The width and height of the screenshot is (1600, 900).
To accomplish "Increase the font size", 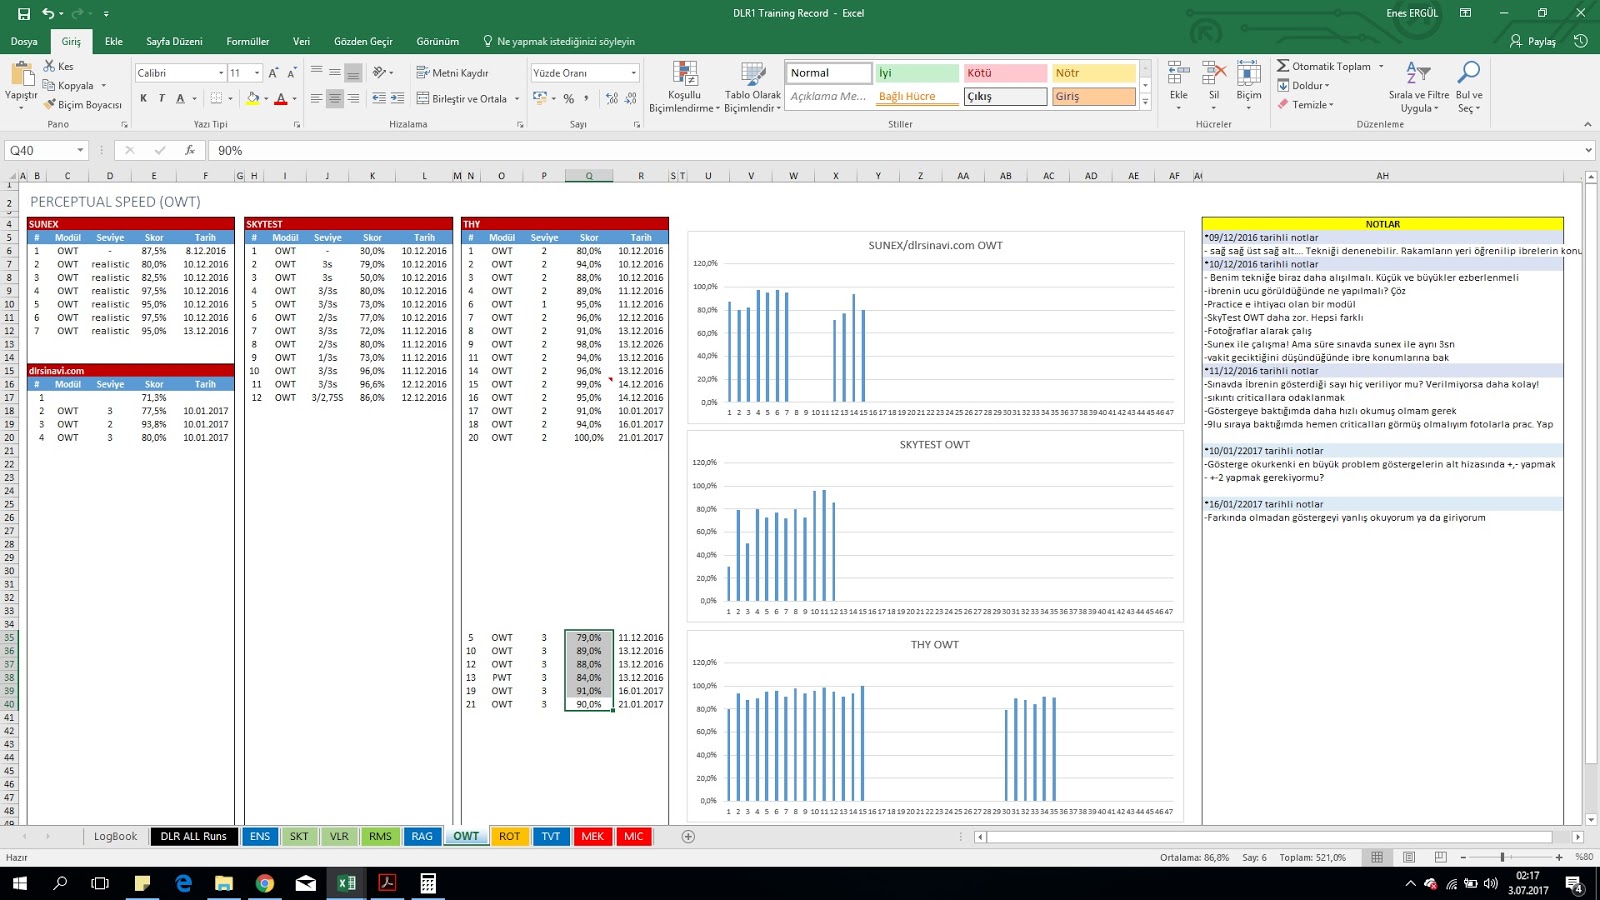I will point(273,73).
